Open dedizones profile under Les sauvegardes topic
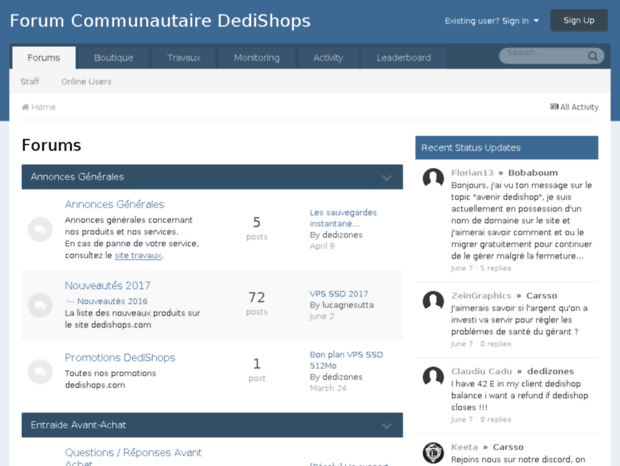620x466 pixels. [342, 235]
